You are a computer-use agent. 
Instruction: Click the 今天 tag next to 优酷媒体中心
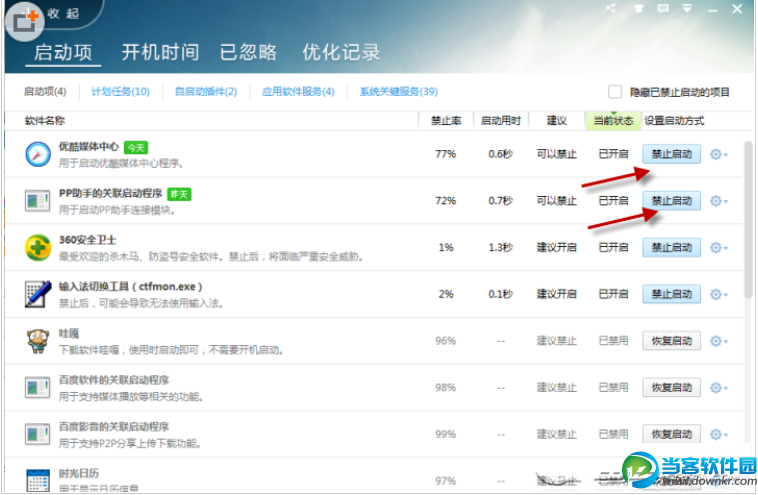pyautogui.click(x=136, y=147)
